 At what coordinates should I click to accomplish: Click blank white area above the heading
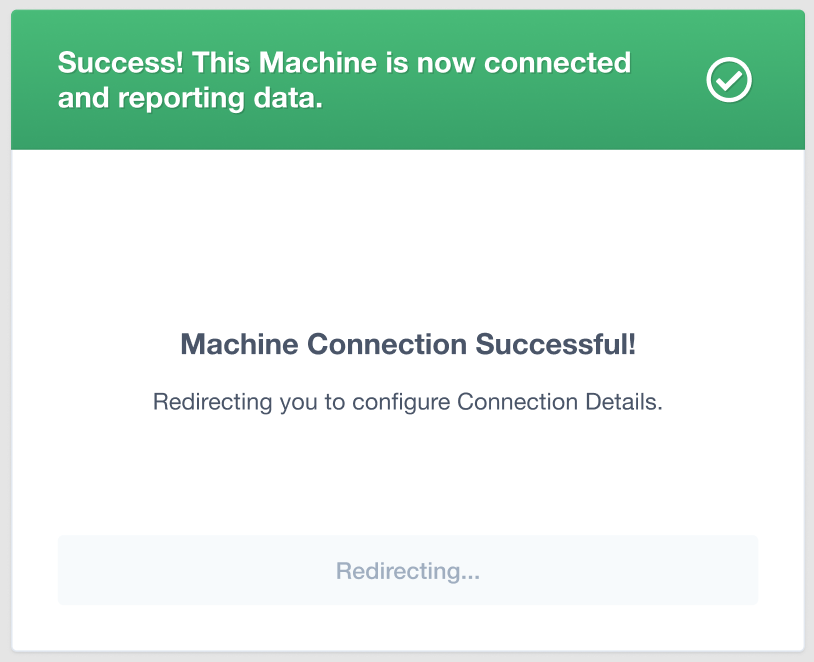(407, 240)
